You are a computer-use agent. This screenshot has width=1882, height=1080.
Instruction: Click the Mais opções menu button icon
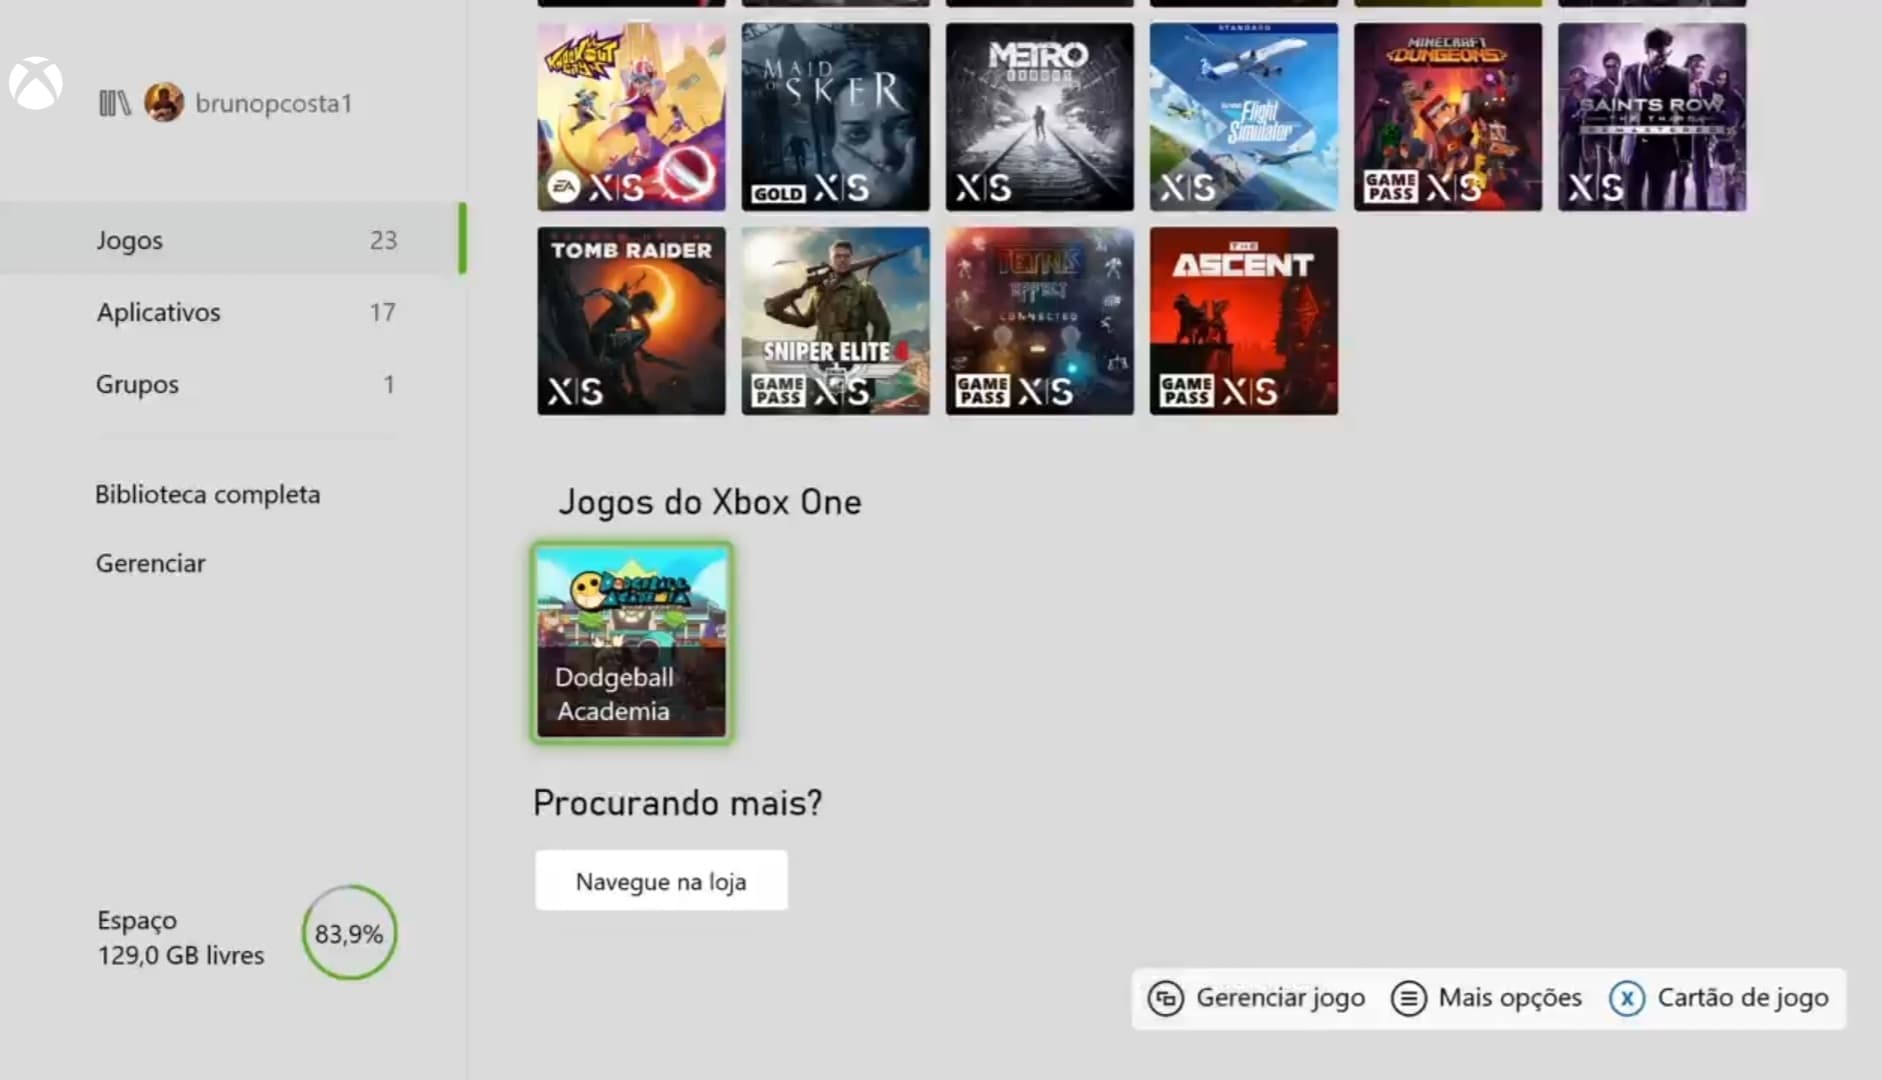[x=1409, y=998]
